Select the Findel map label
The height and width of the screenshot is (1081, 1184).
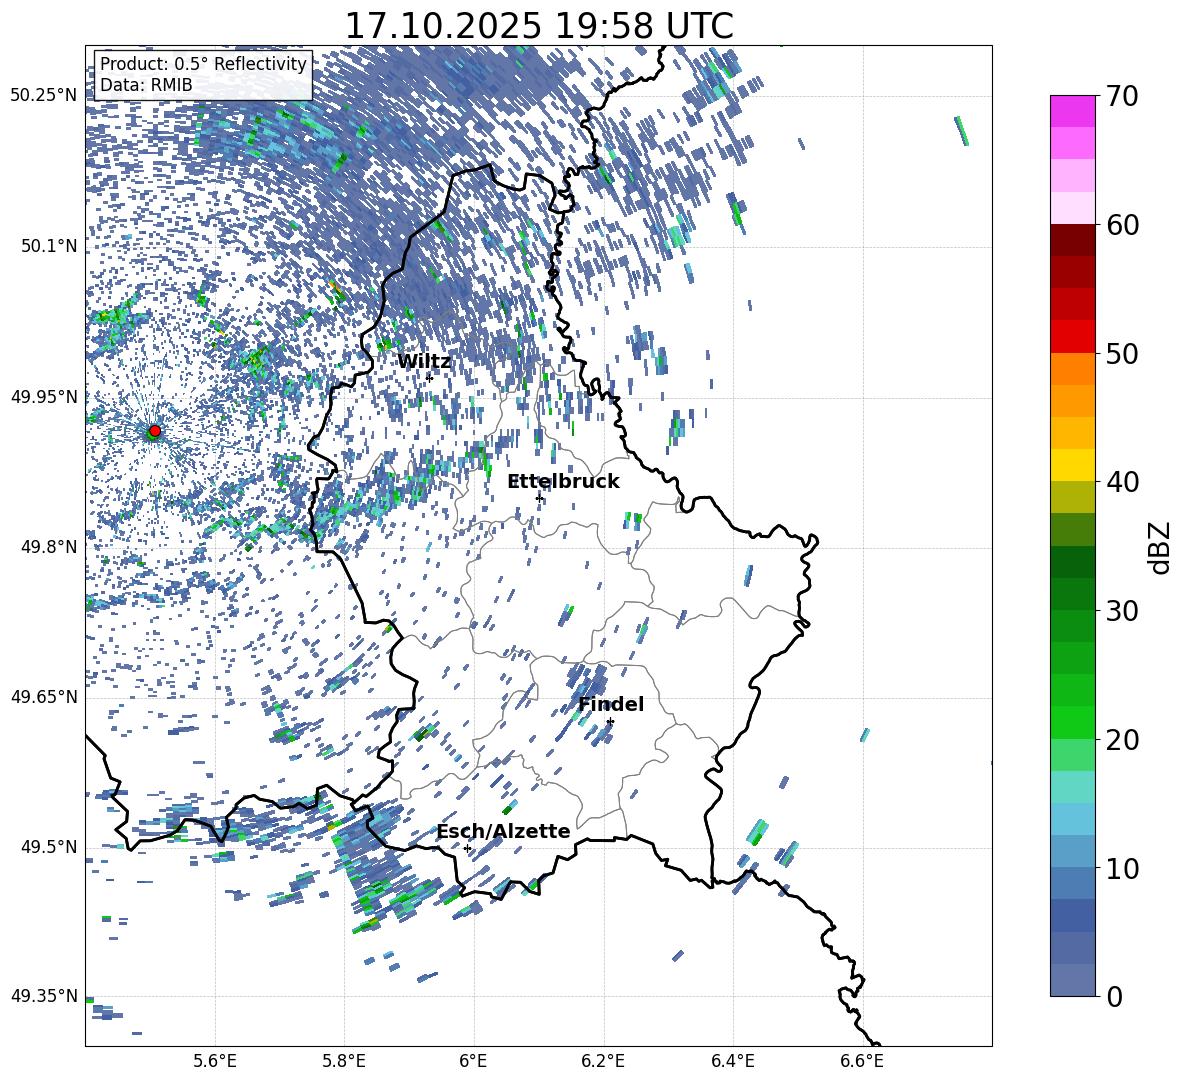(x=611, y=704)
